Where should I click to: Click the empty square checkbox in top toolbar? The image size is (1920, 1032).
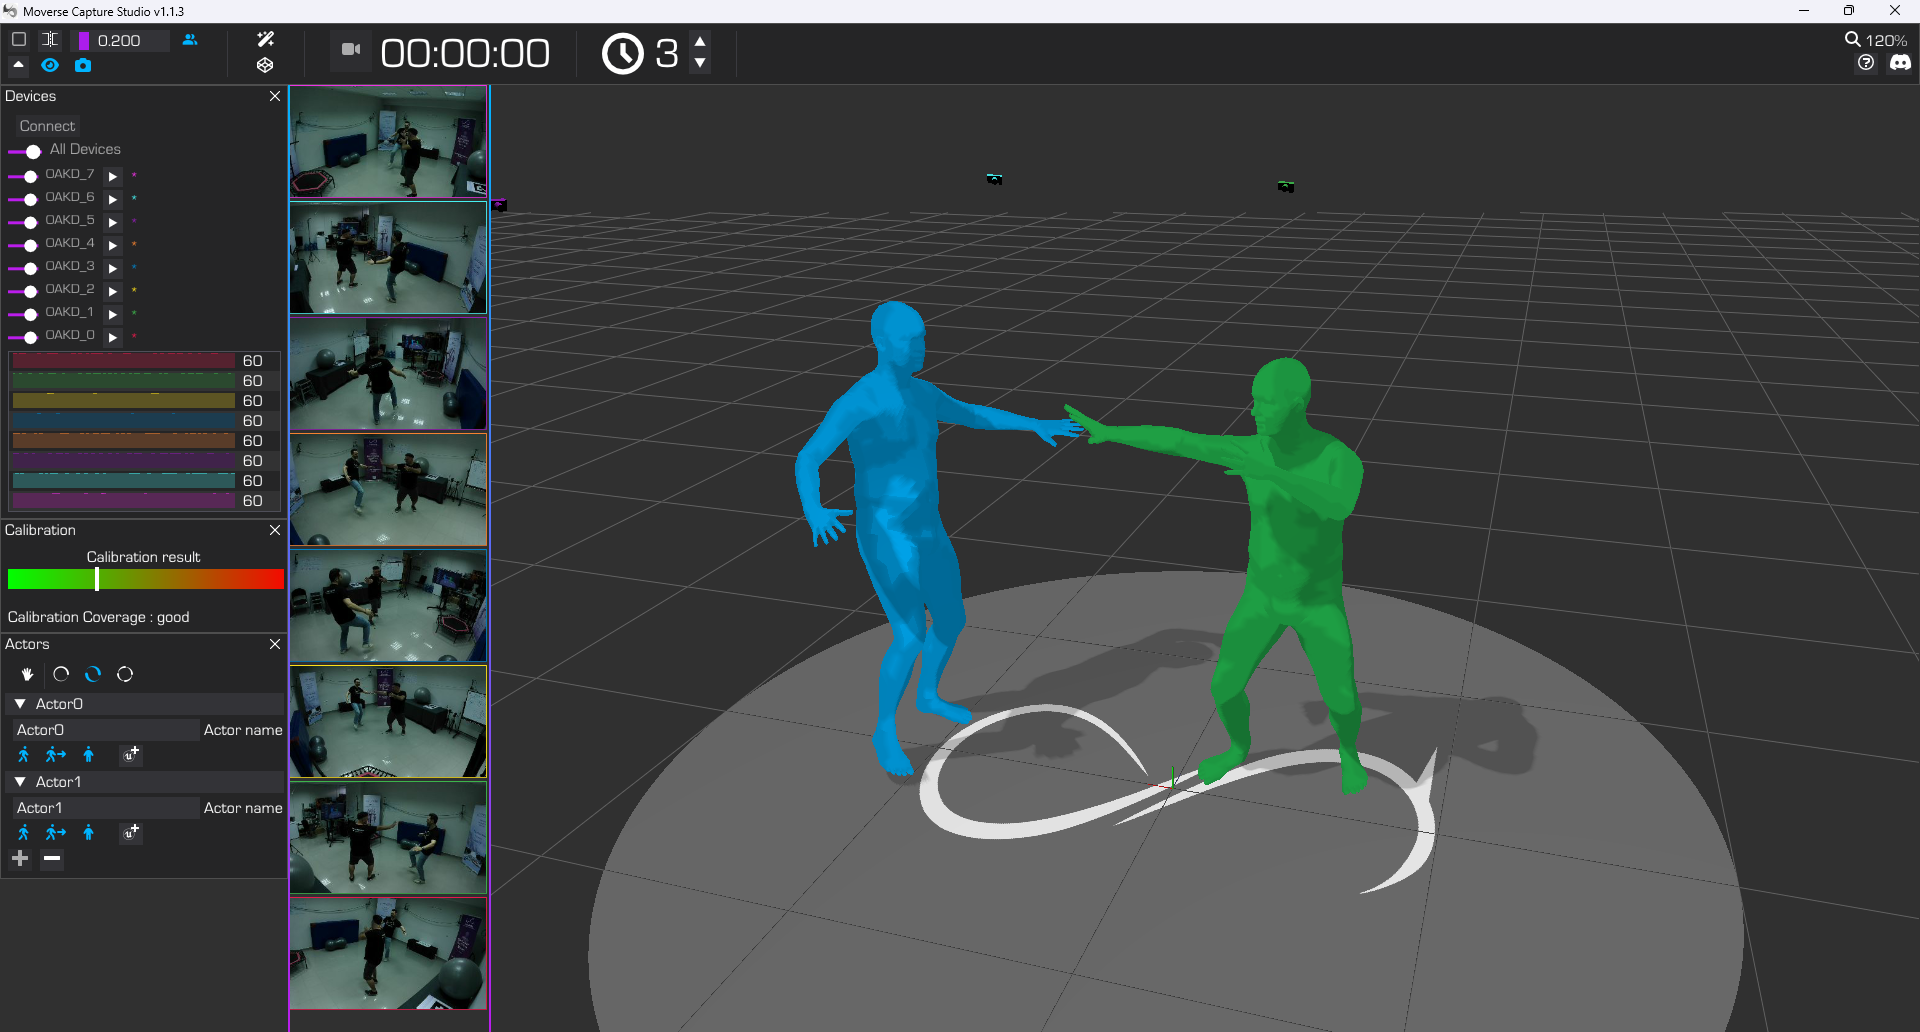(x=18, y=40)
